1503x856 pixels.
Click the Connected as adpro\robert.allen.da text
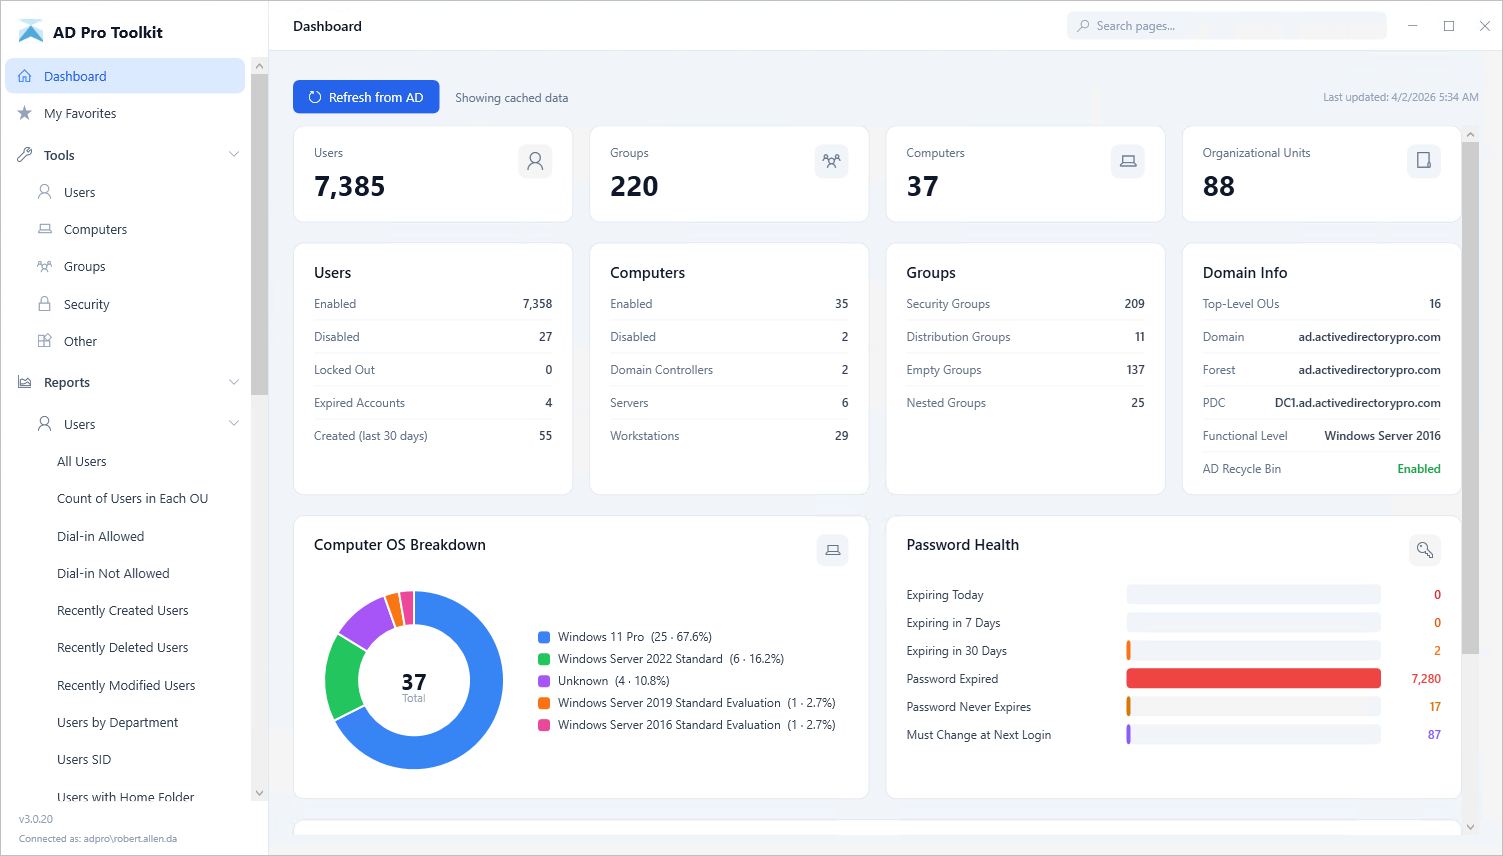[98, 839]
